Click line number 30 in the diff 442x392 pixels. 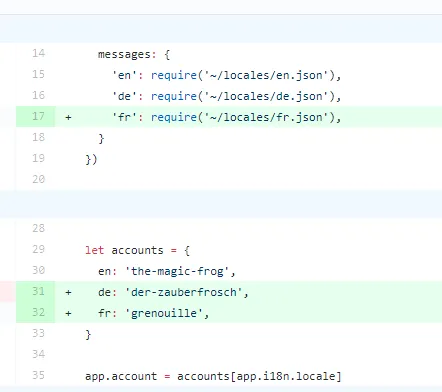point(38,270)
